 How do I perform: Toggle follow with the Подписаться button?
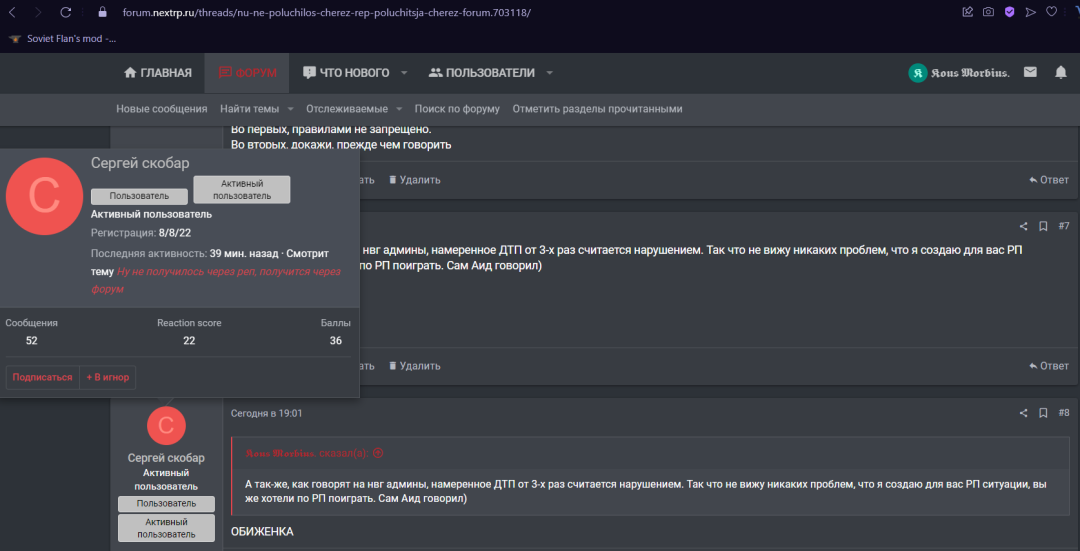tap(42, 377)
